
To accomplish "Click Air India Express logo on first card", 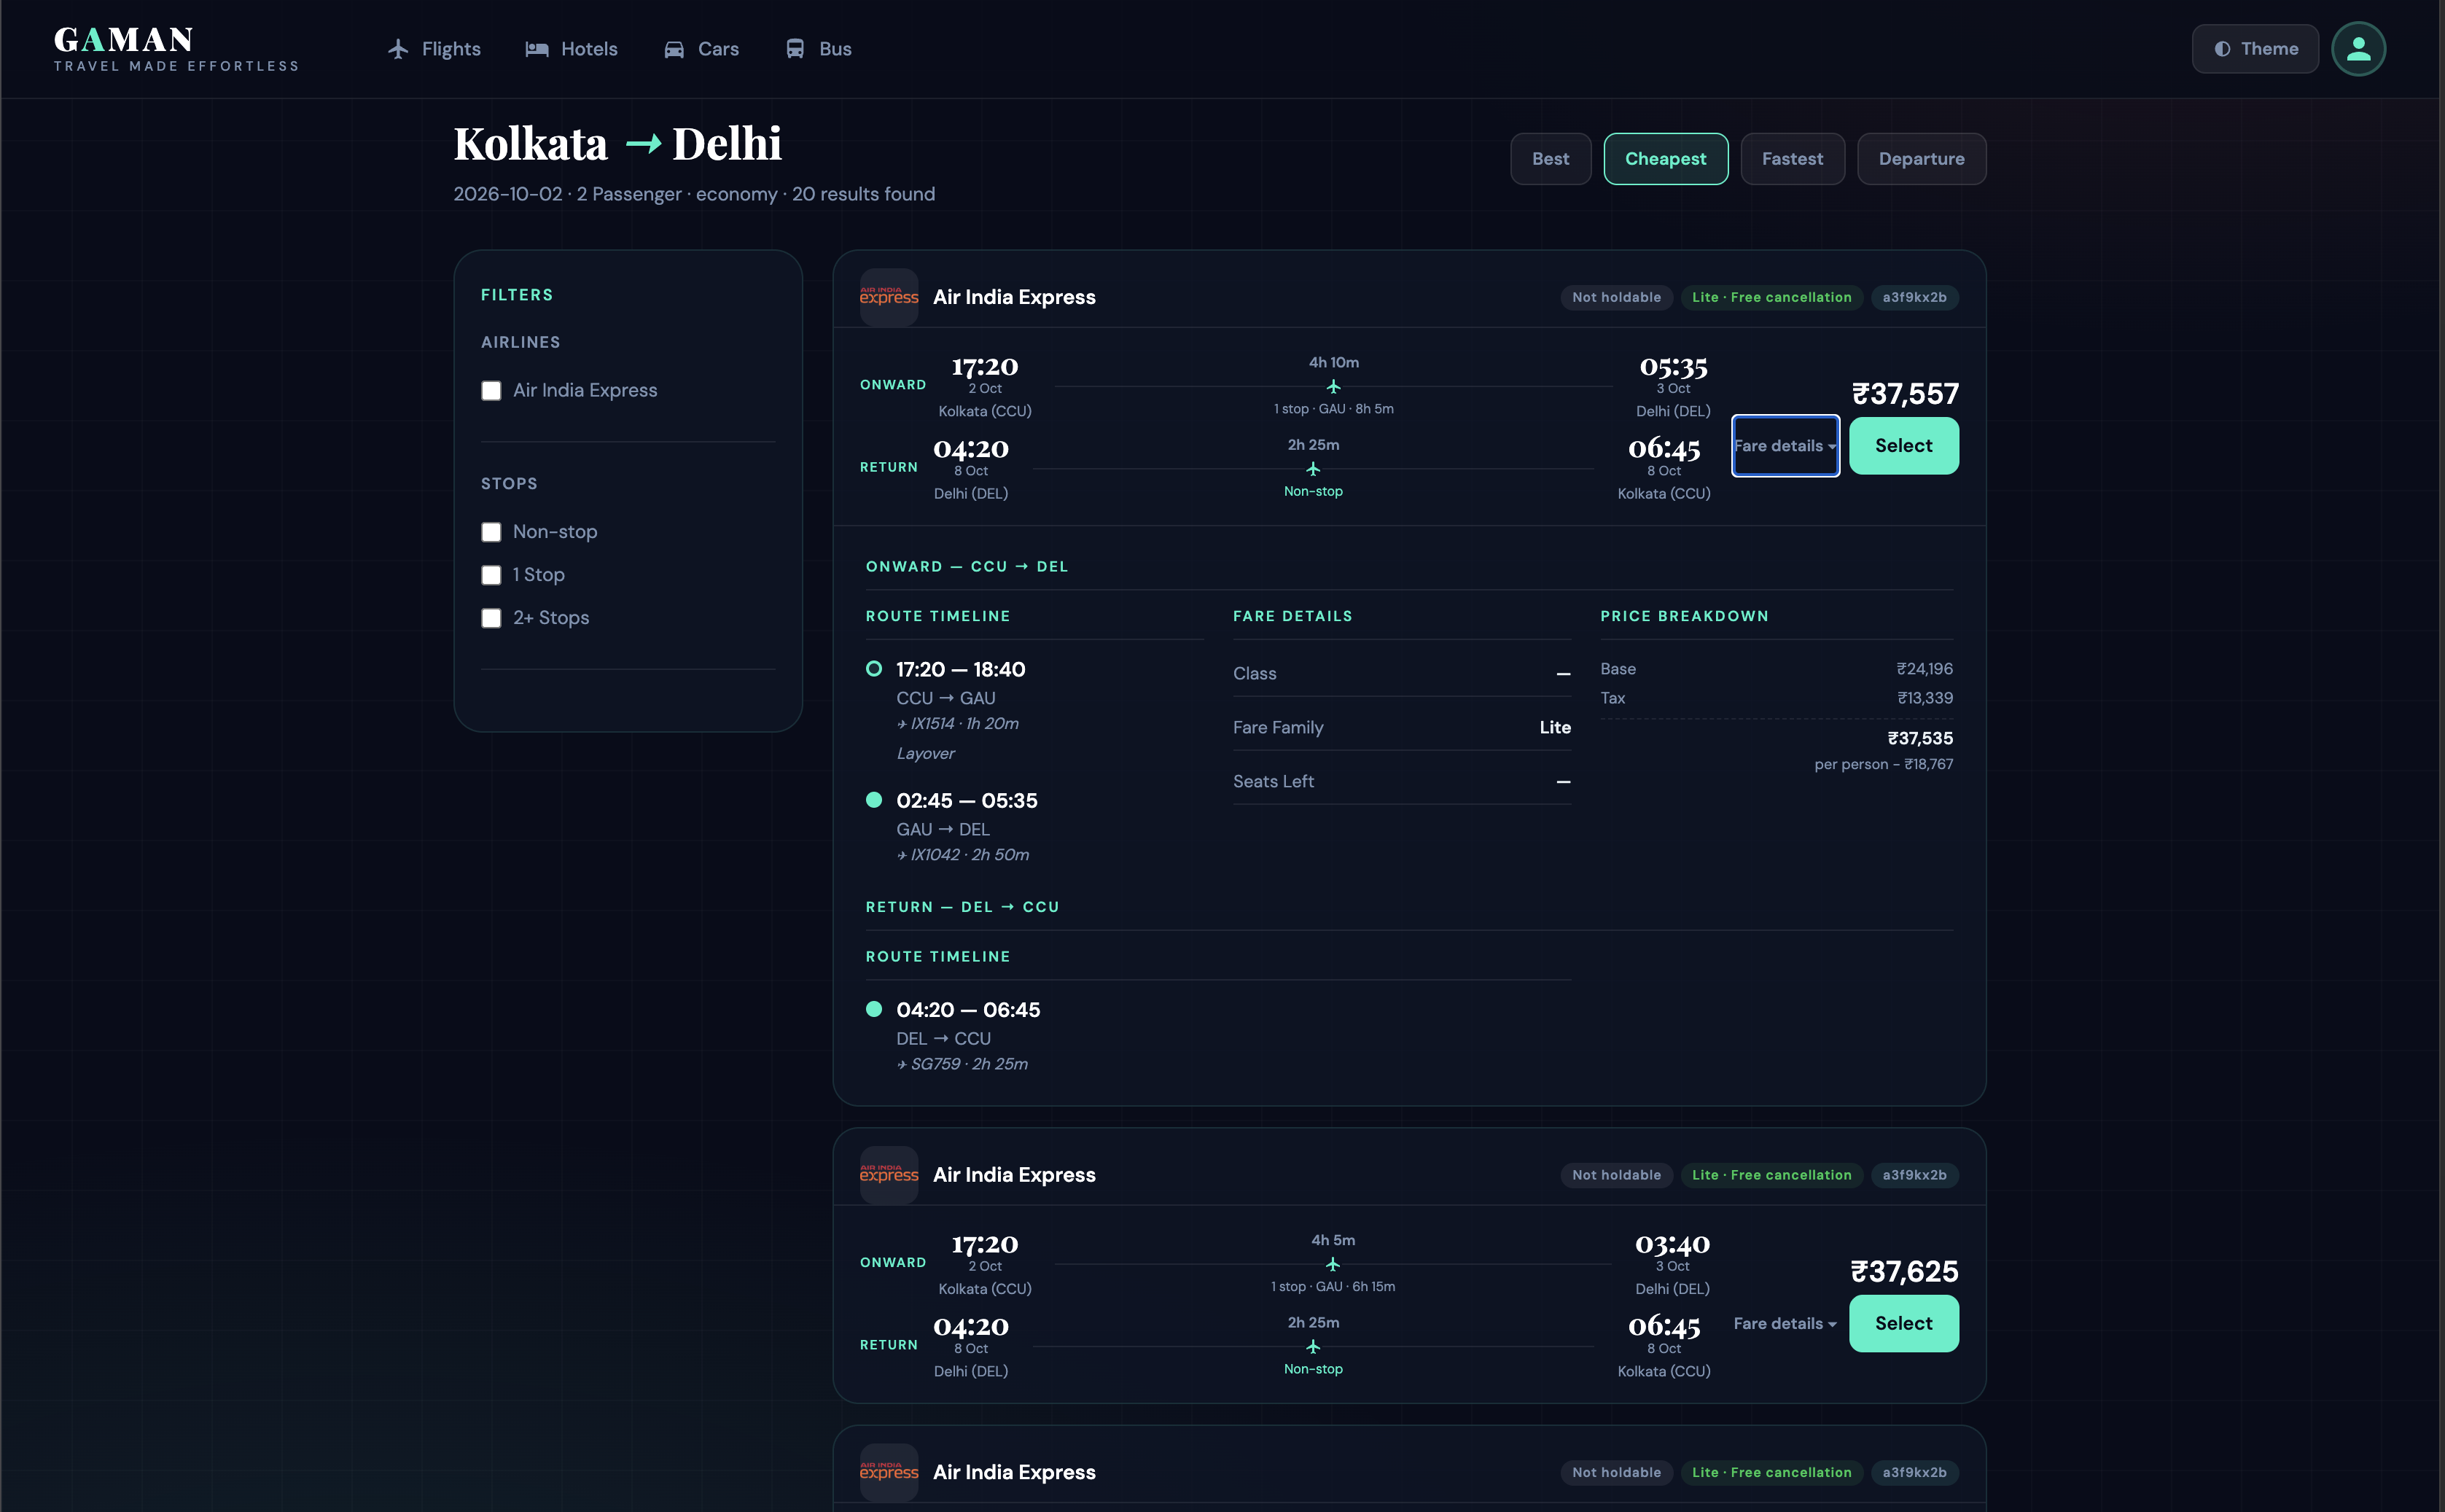I will [889, 297].
